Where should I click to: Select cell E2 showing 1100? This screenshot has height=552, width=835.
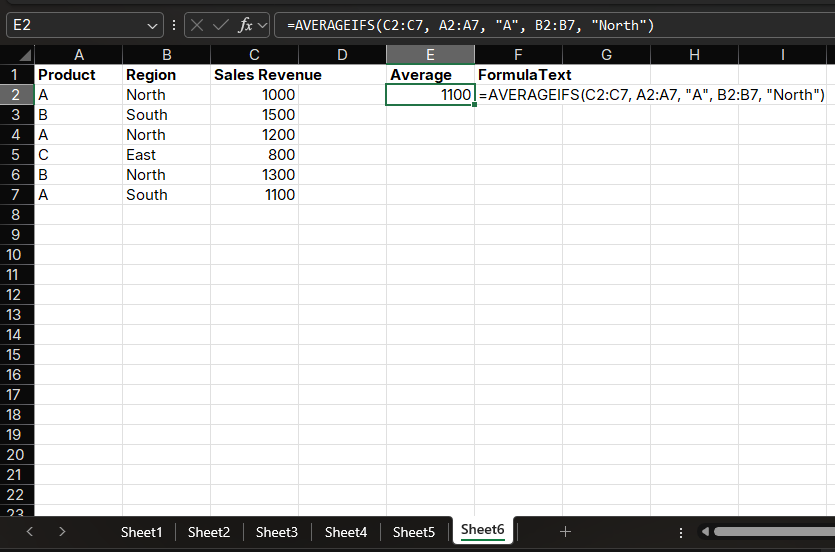(430, 95)
